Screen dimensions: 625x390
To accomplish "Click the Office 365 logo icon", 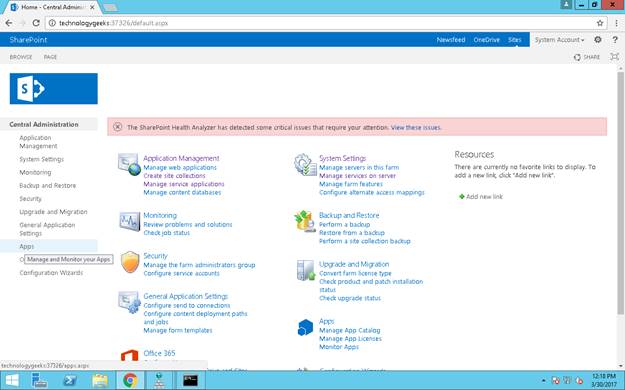I will click(x=129, y=355).
